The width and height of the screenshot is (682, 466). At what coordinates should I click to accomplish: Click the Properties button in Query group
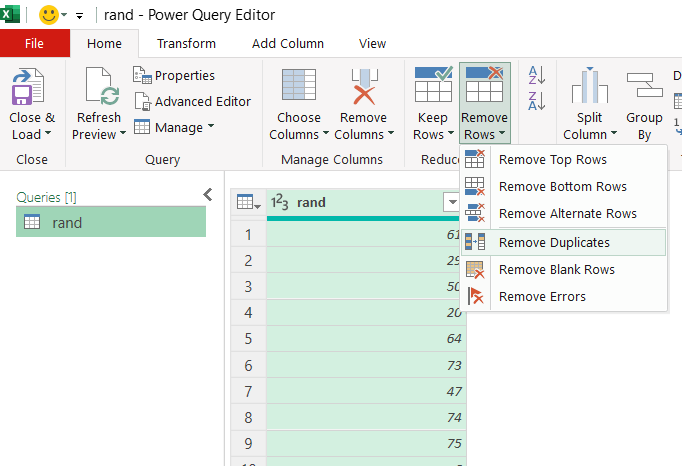[174, 75]
